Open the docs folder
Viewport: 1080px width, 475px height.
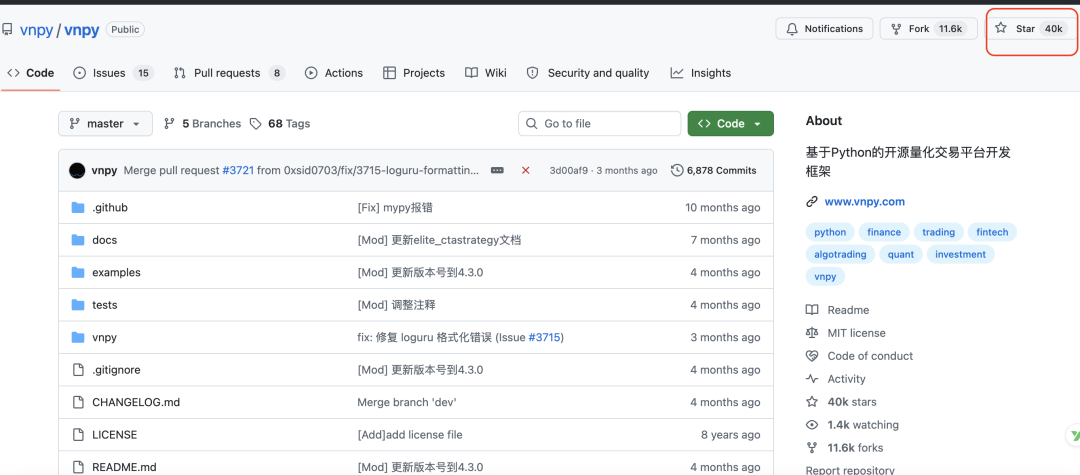105,240
